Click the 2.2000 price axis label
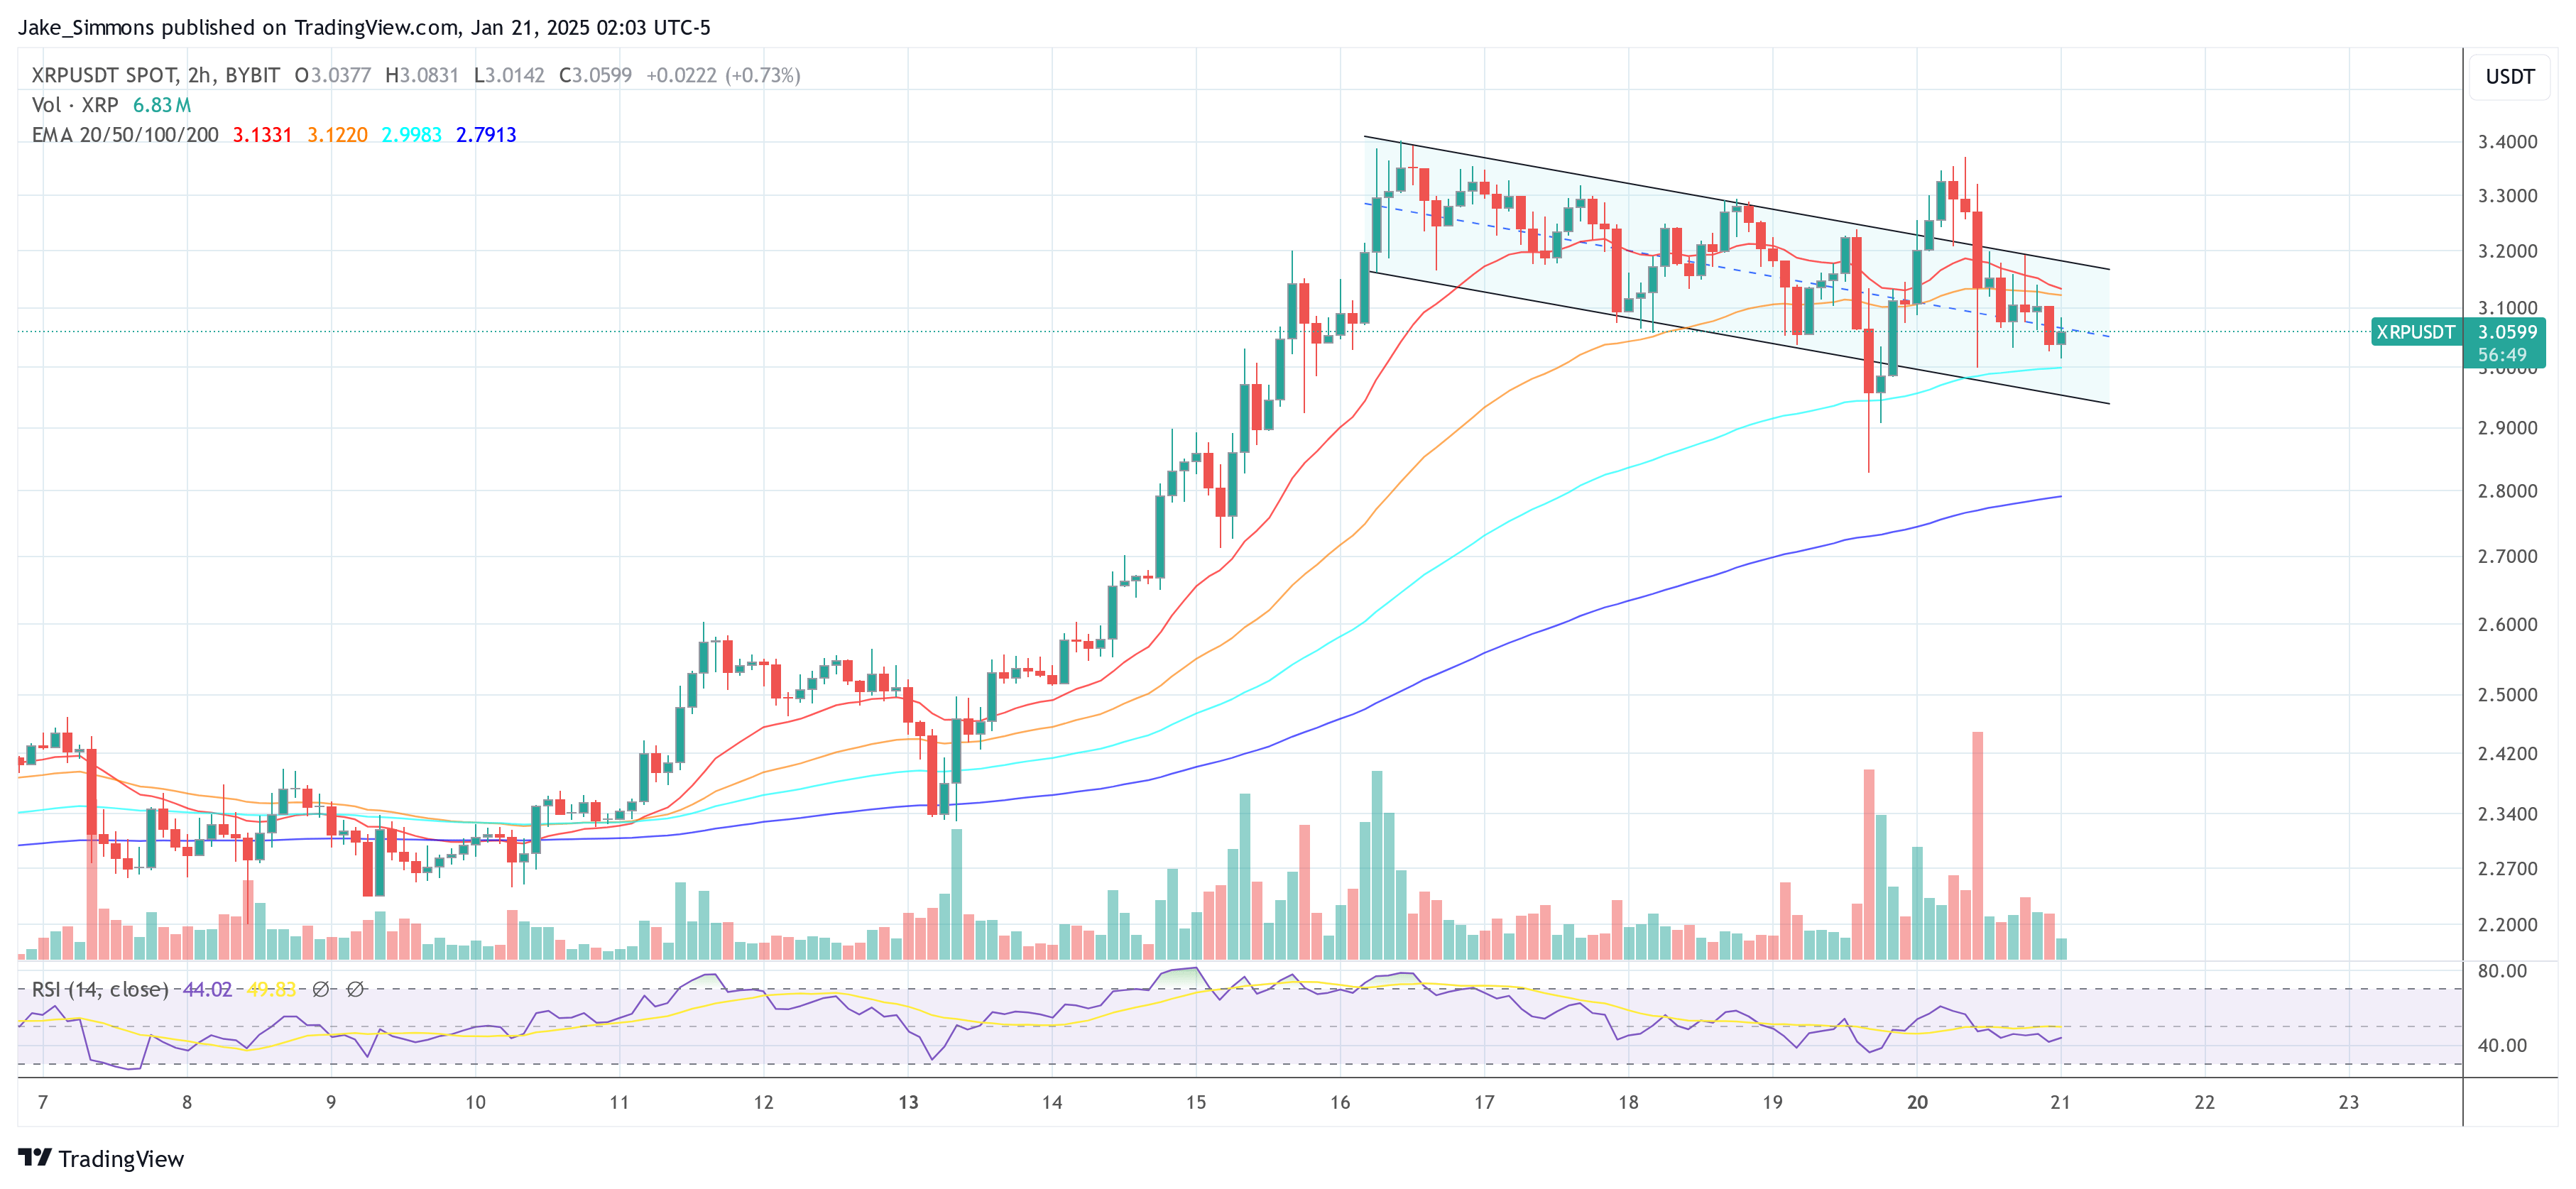 coord(2507,924)
